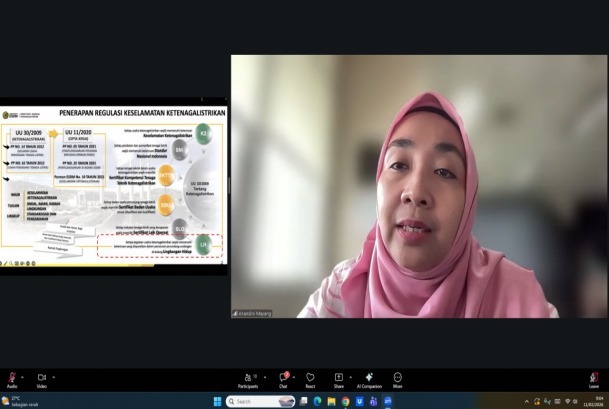Screen dimensions: 609x409
Task: Launch AI Companion
Action: 368,378
